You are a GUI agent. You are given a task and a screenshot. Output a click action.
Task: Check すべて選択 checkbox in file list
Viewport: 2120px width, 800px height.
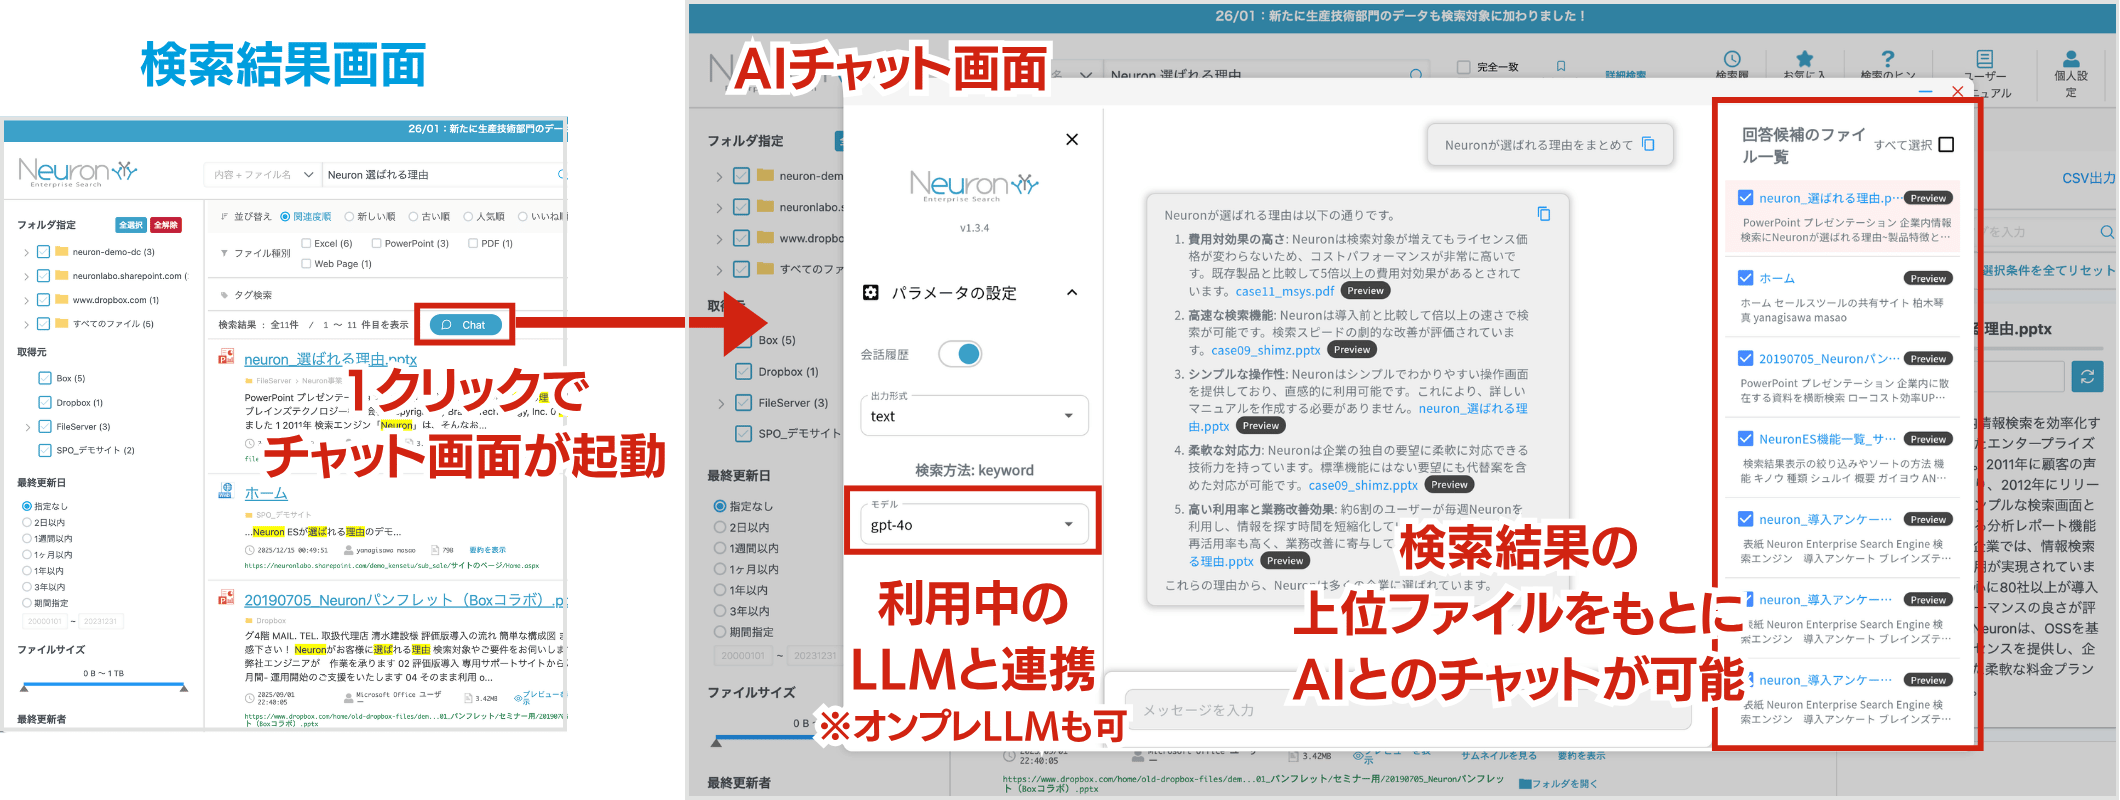1946,144
